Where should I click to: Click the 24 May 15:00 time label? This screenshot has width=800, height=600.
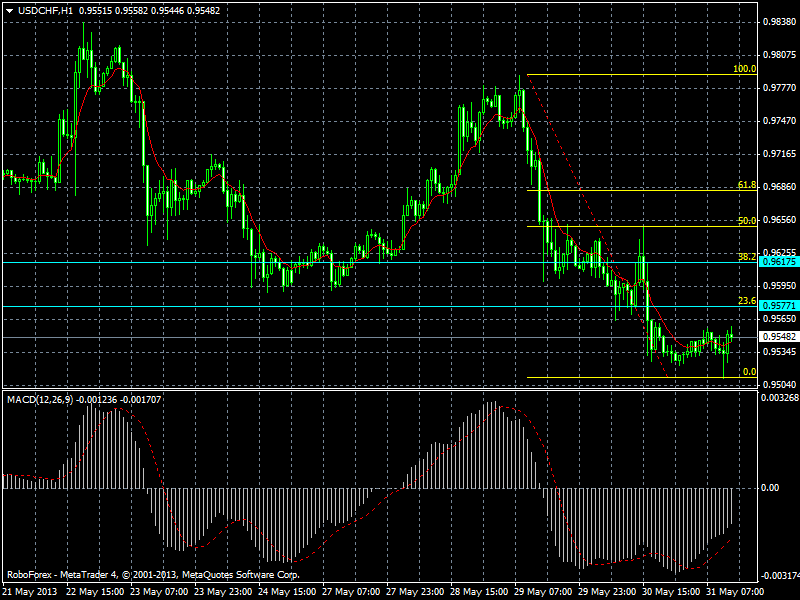click(287, 592)
